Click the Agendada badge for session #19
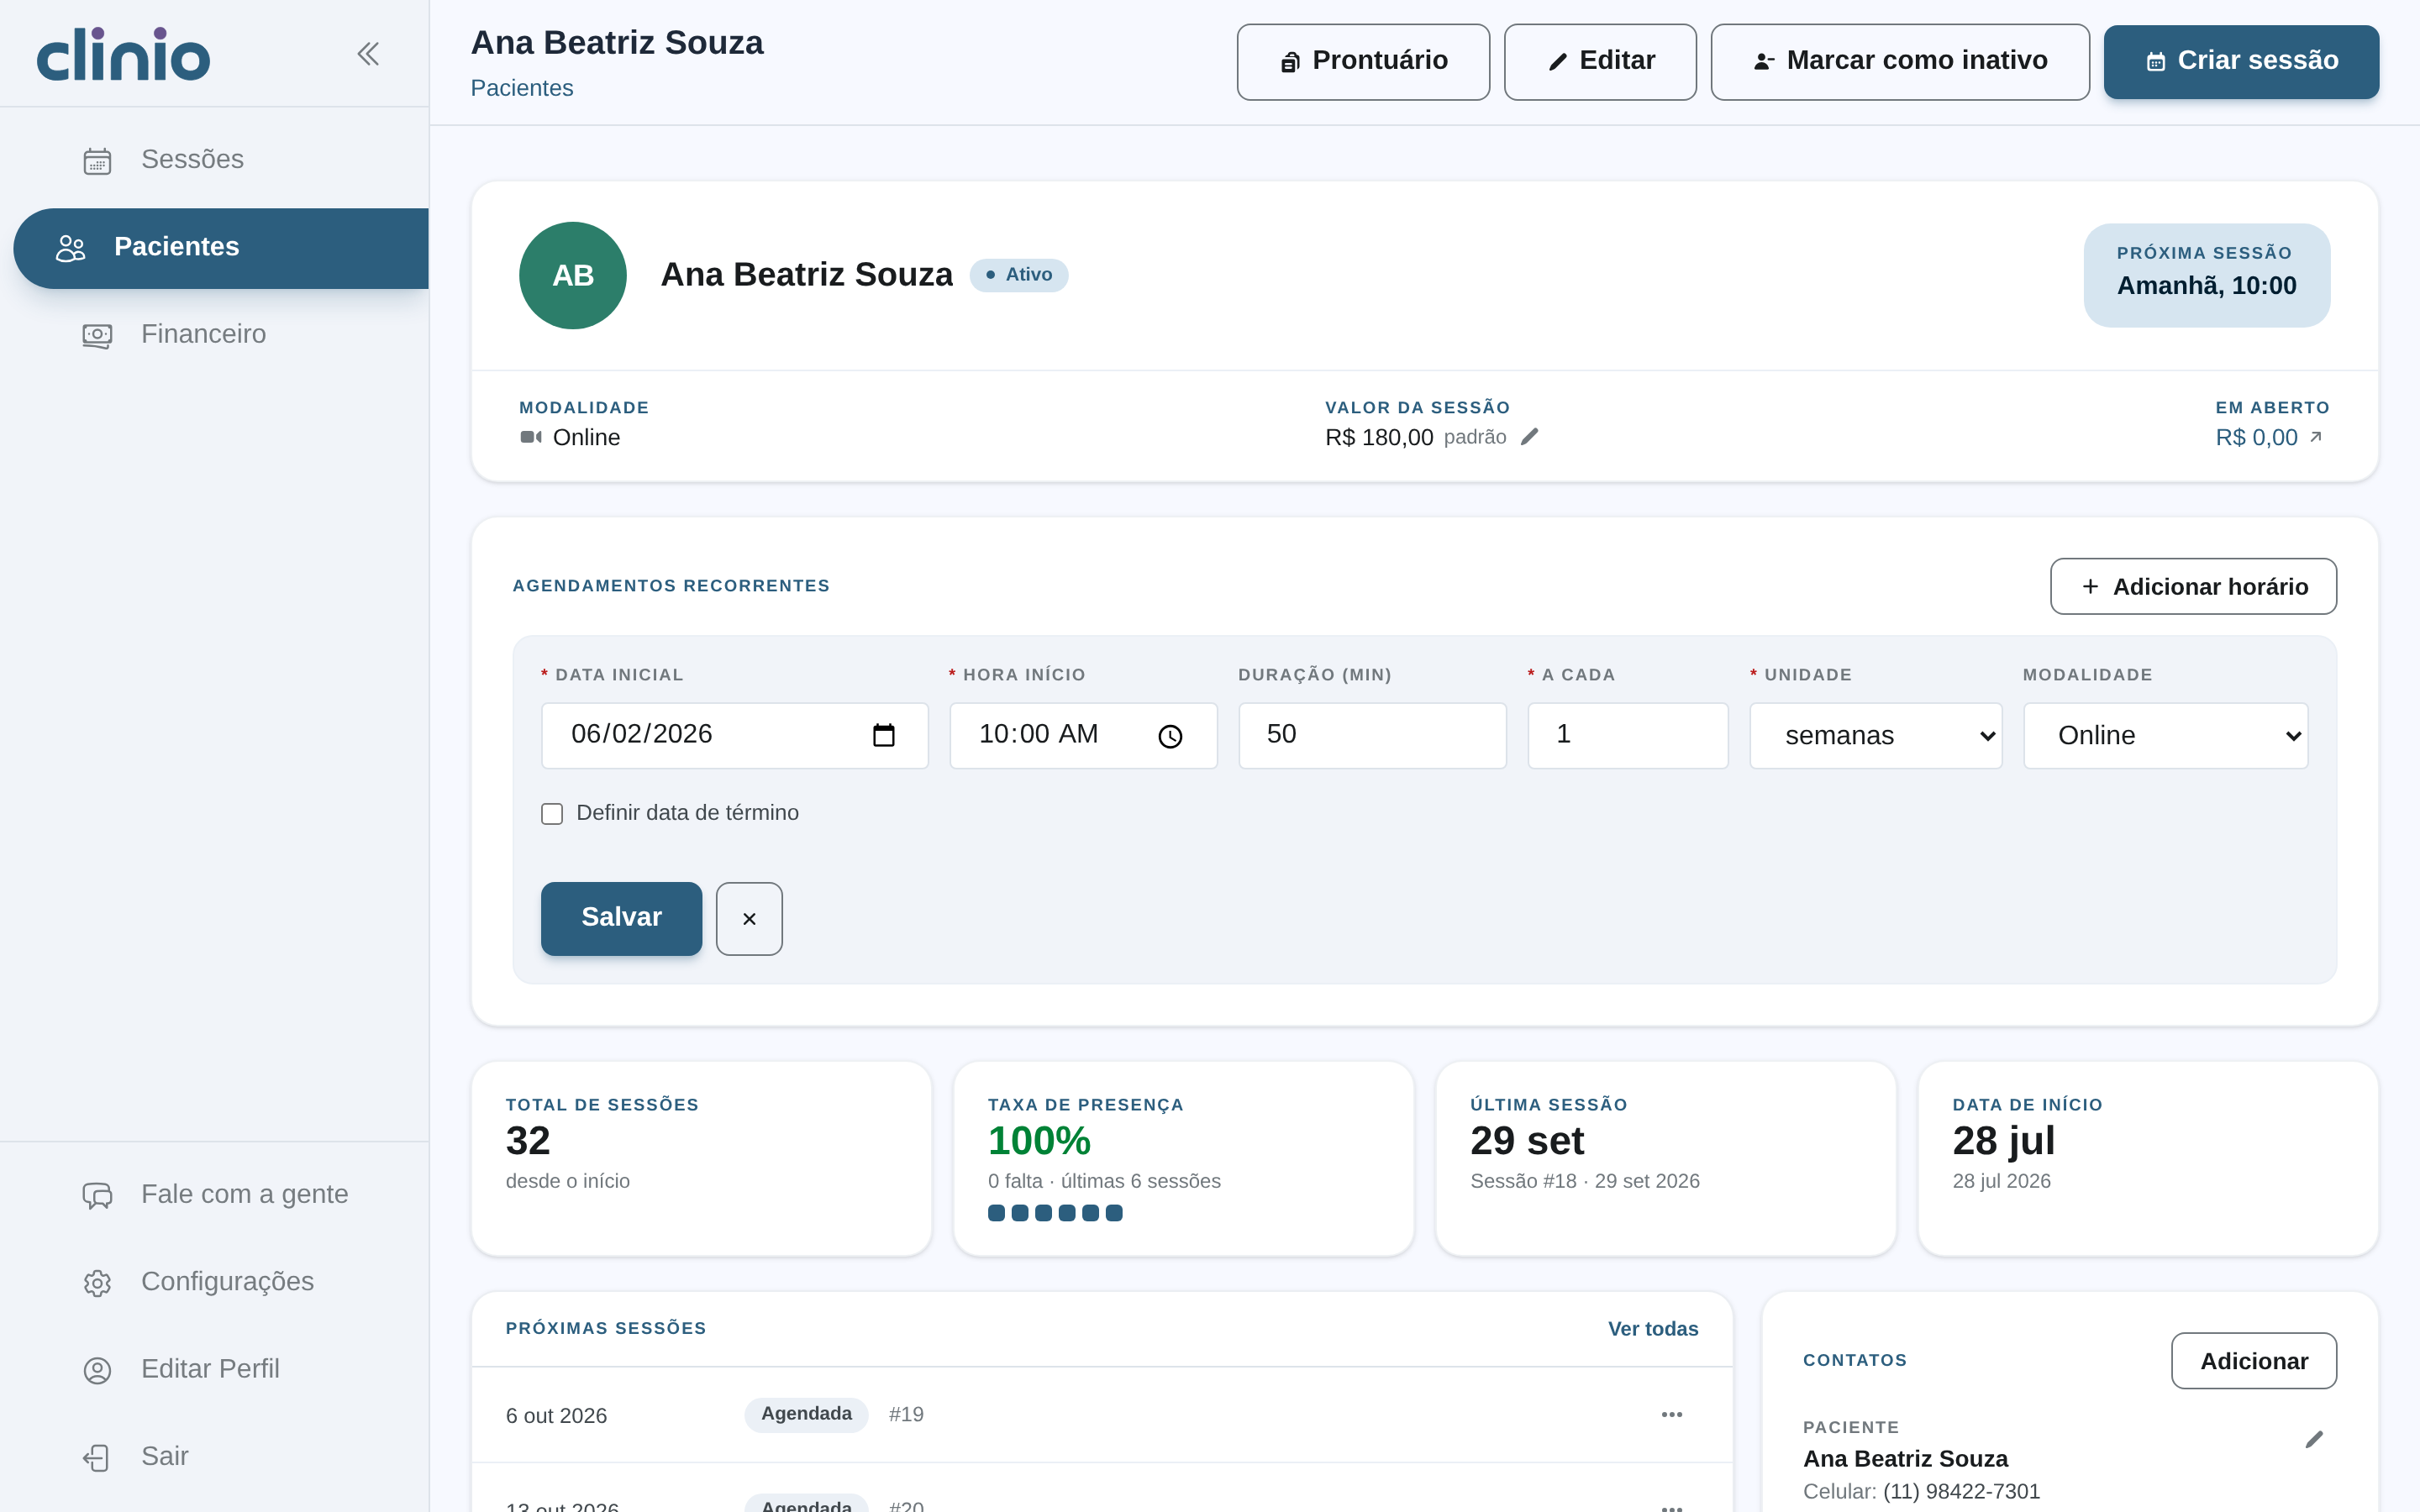 coord(806,1414)
